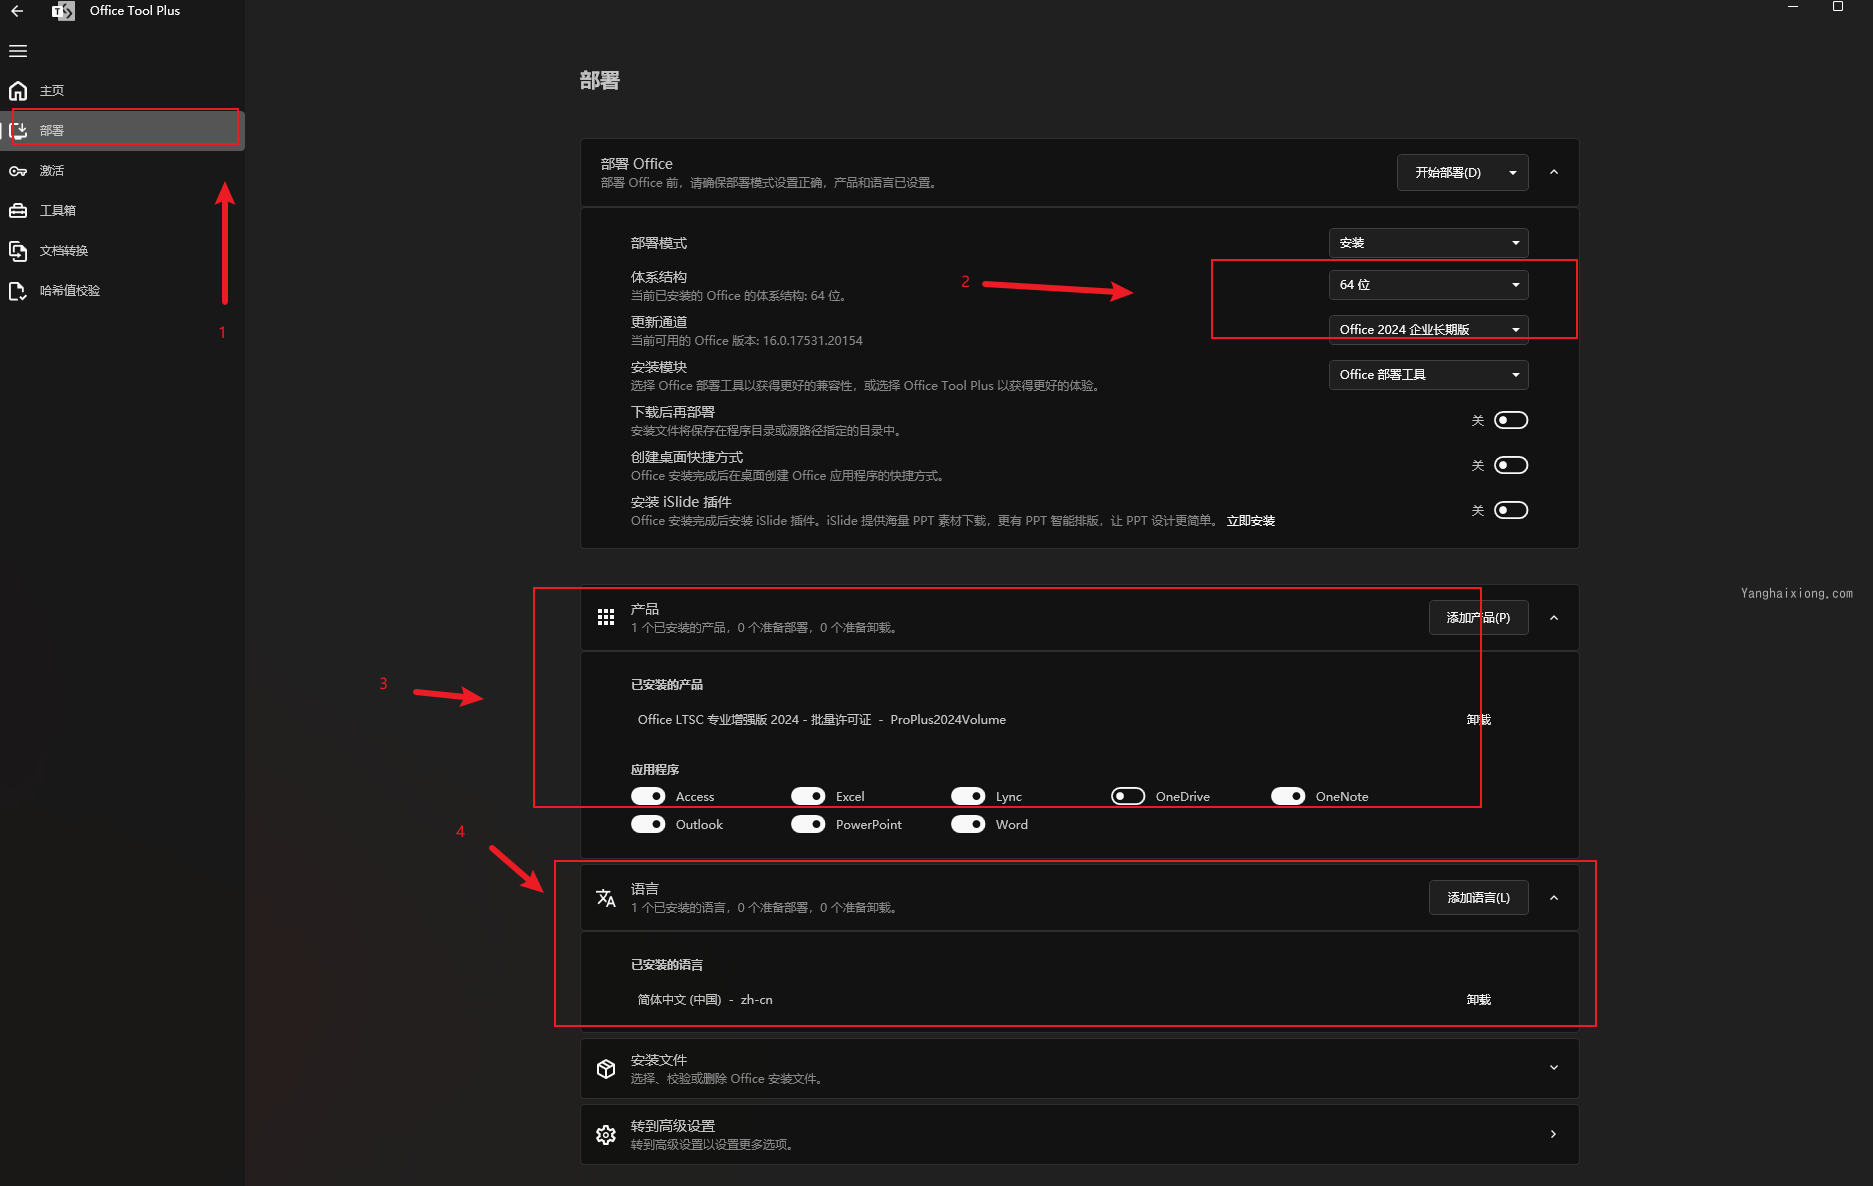Click the back arrow in the title bar
Viewport: 1873px width, 1186px height.
coord(17,11)
